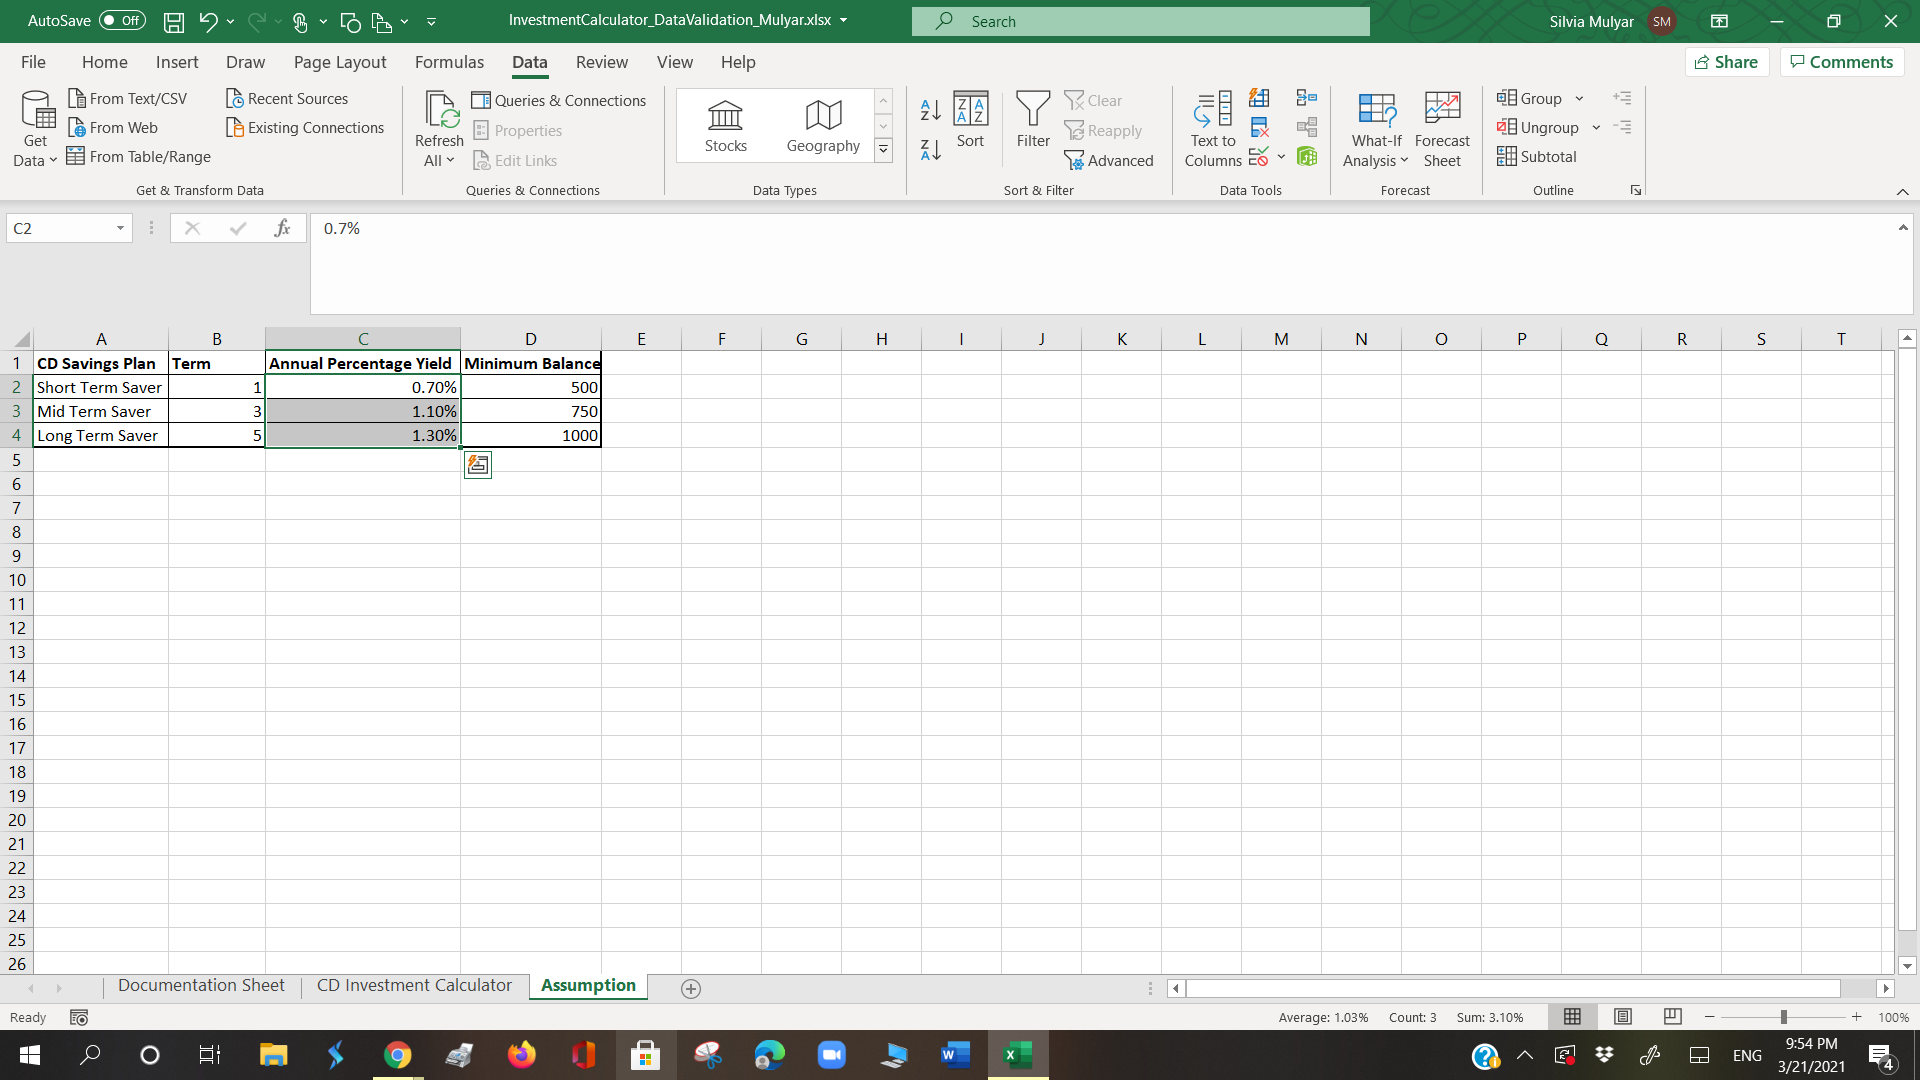Collapse the ribbon with the chevron
This screenshot has height=1080, width=1920.
coord(1902,191)
